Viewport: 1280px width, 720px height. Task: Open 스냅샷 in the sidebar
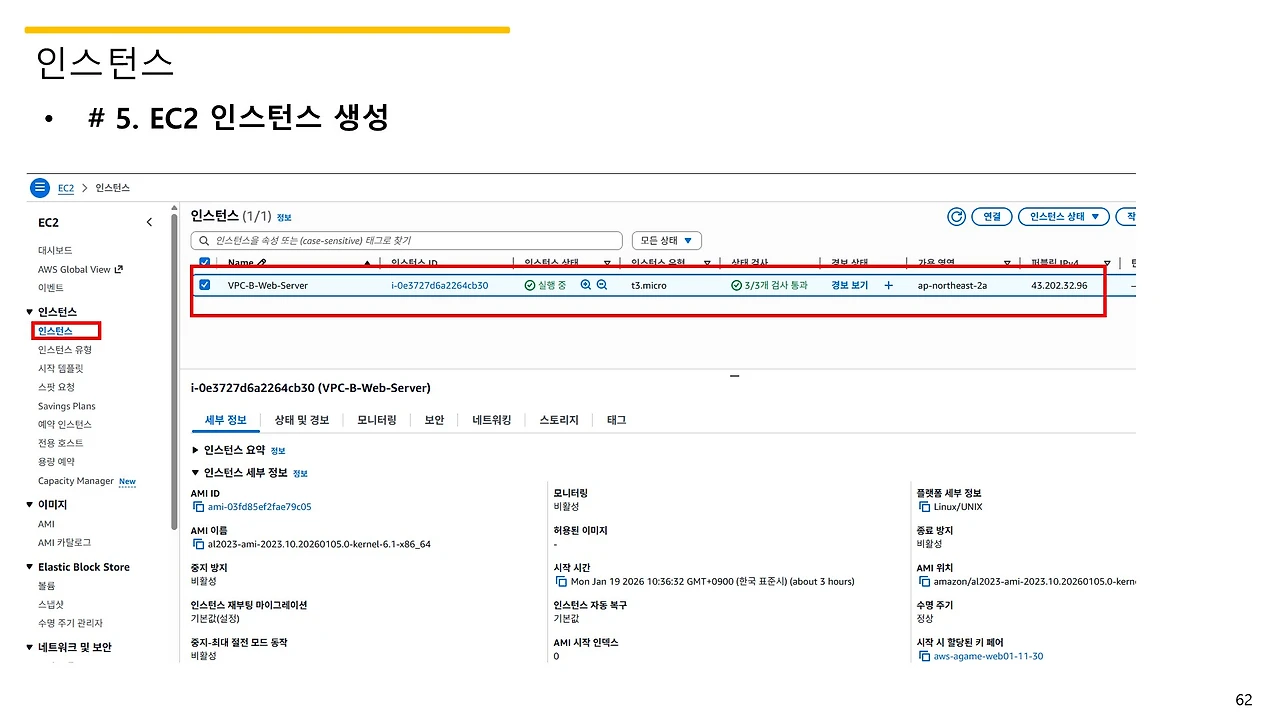pos(51,605)
